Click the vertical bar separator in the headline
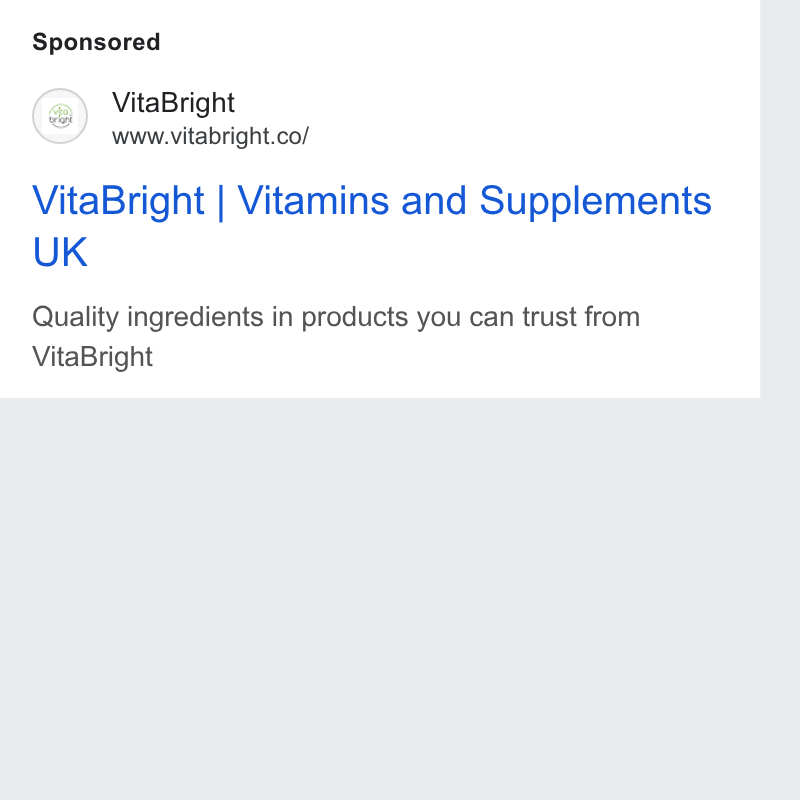 tap(221, 202)
